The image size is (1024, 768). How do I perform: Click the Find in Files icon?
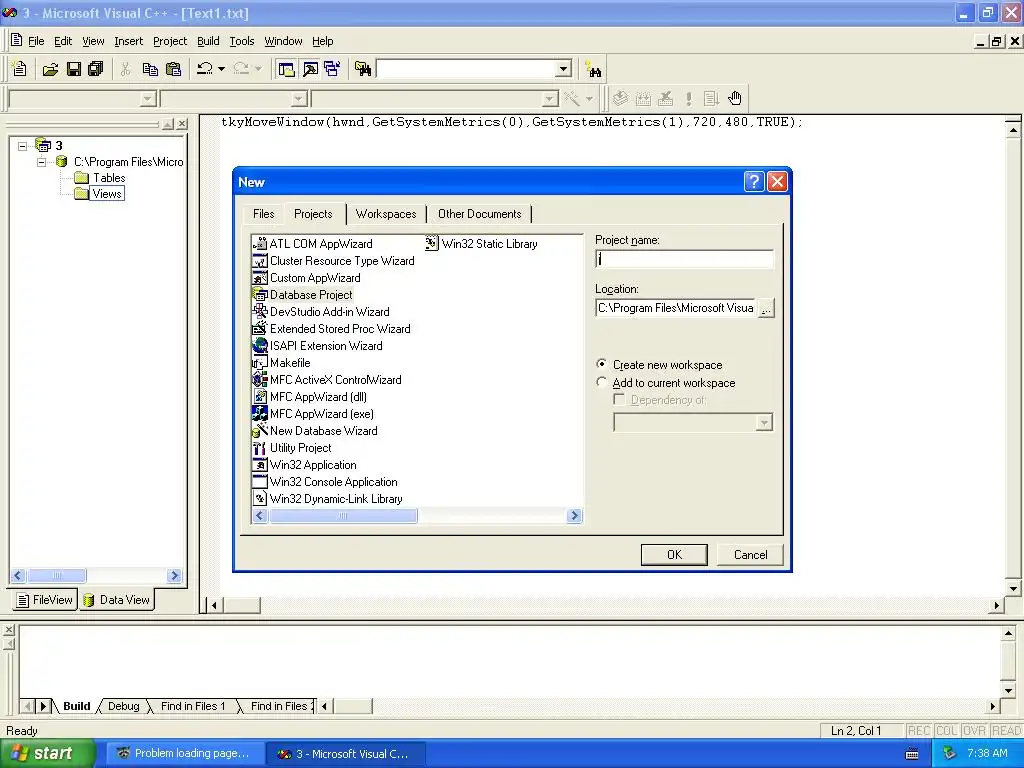coord(363,69)
